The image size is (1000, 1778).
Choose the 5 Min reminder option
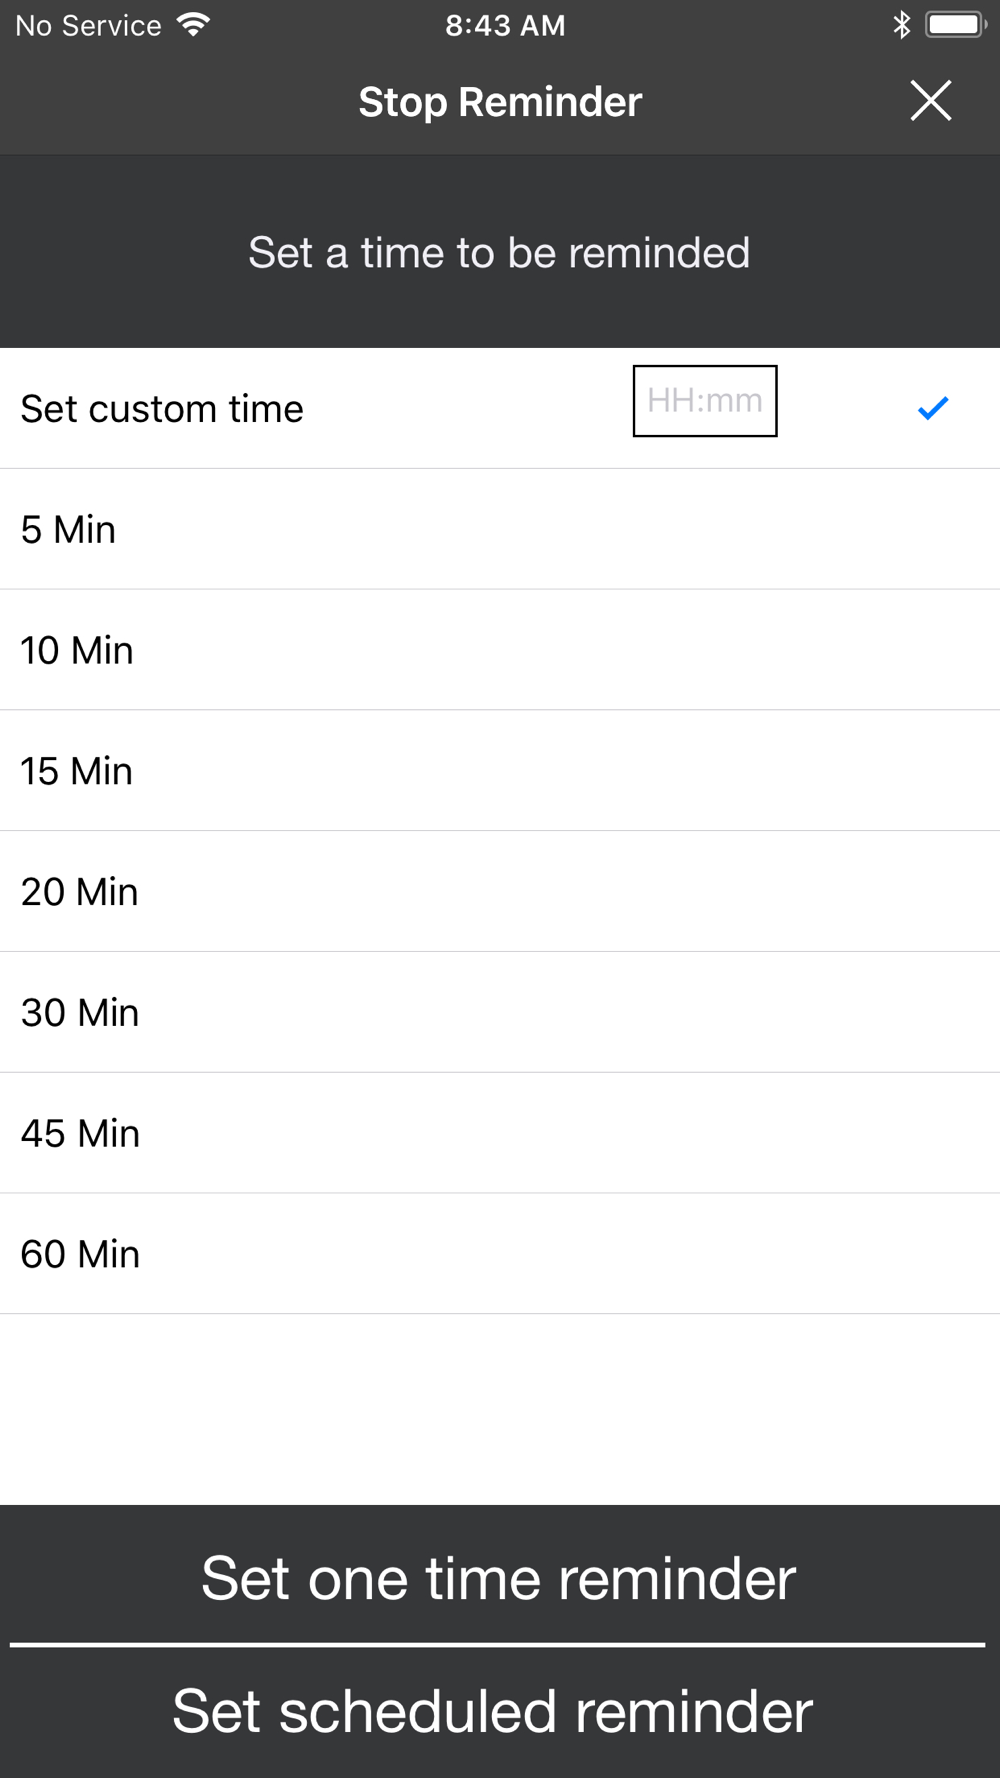pos(69,530)
